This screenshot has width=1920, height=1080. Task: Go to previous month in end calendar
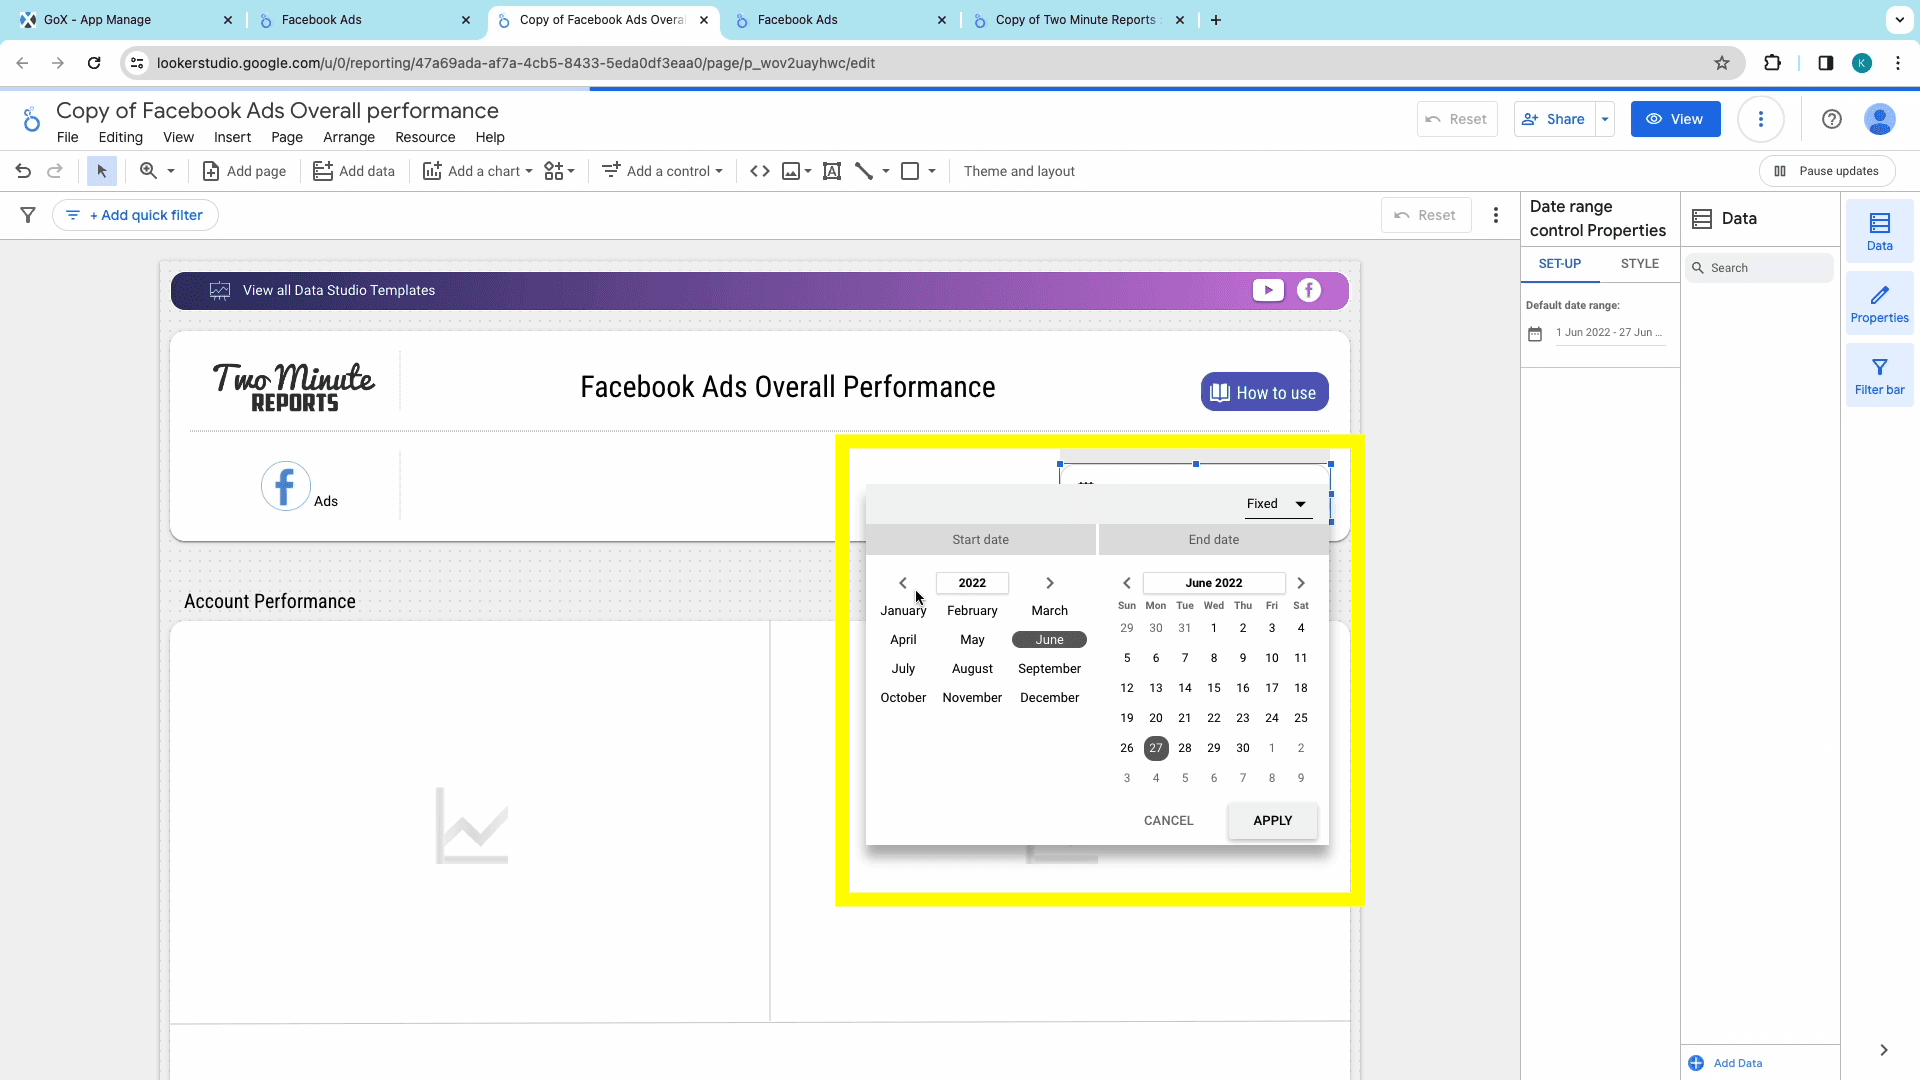tap(1127, 583)
